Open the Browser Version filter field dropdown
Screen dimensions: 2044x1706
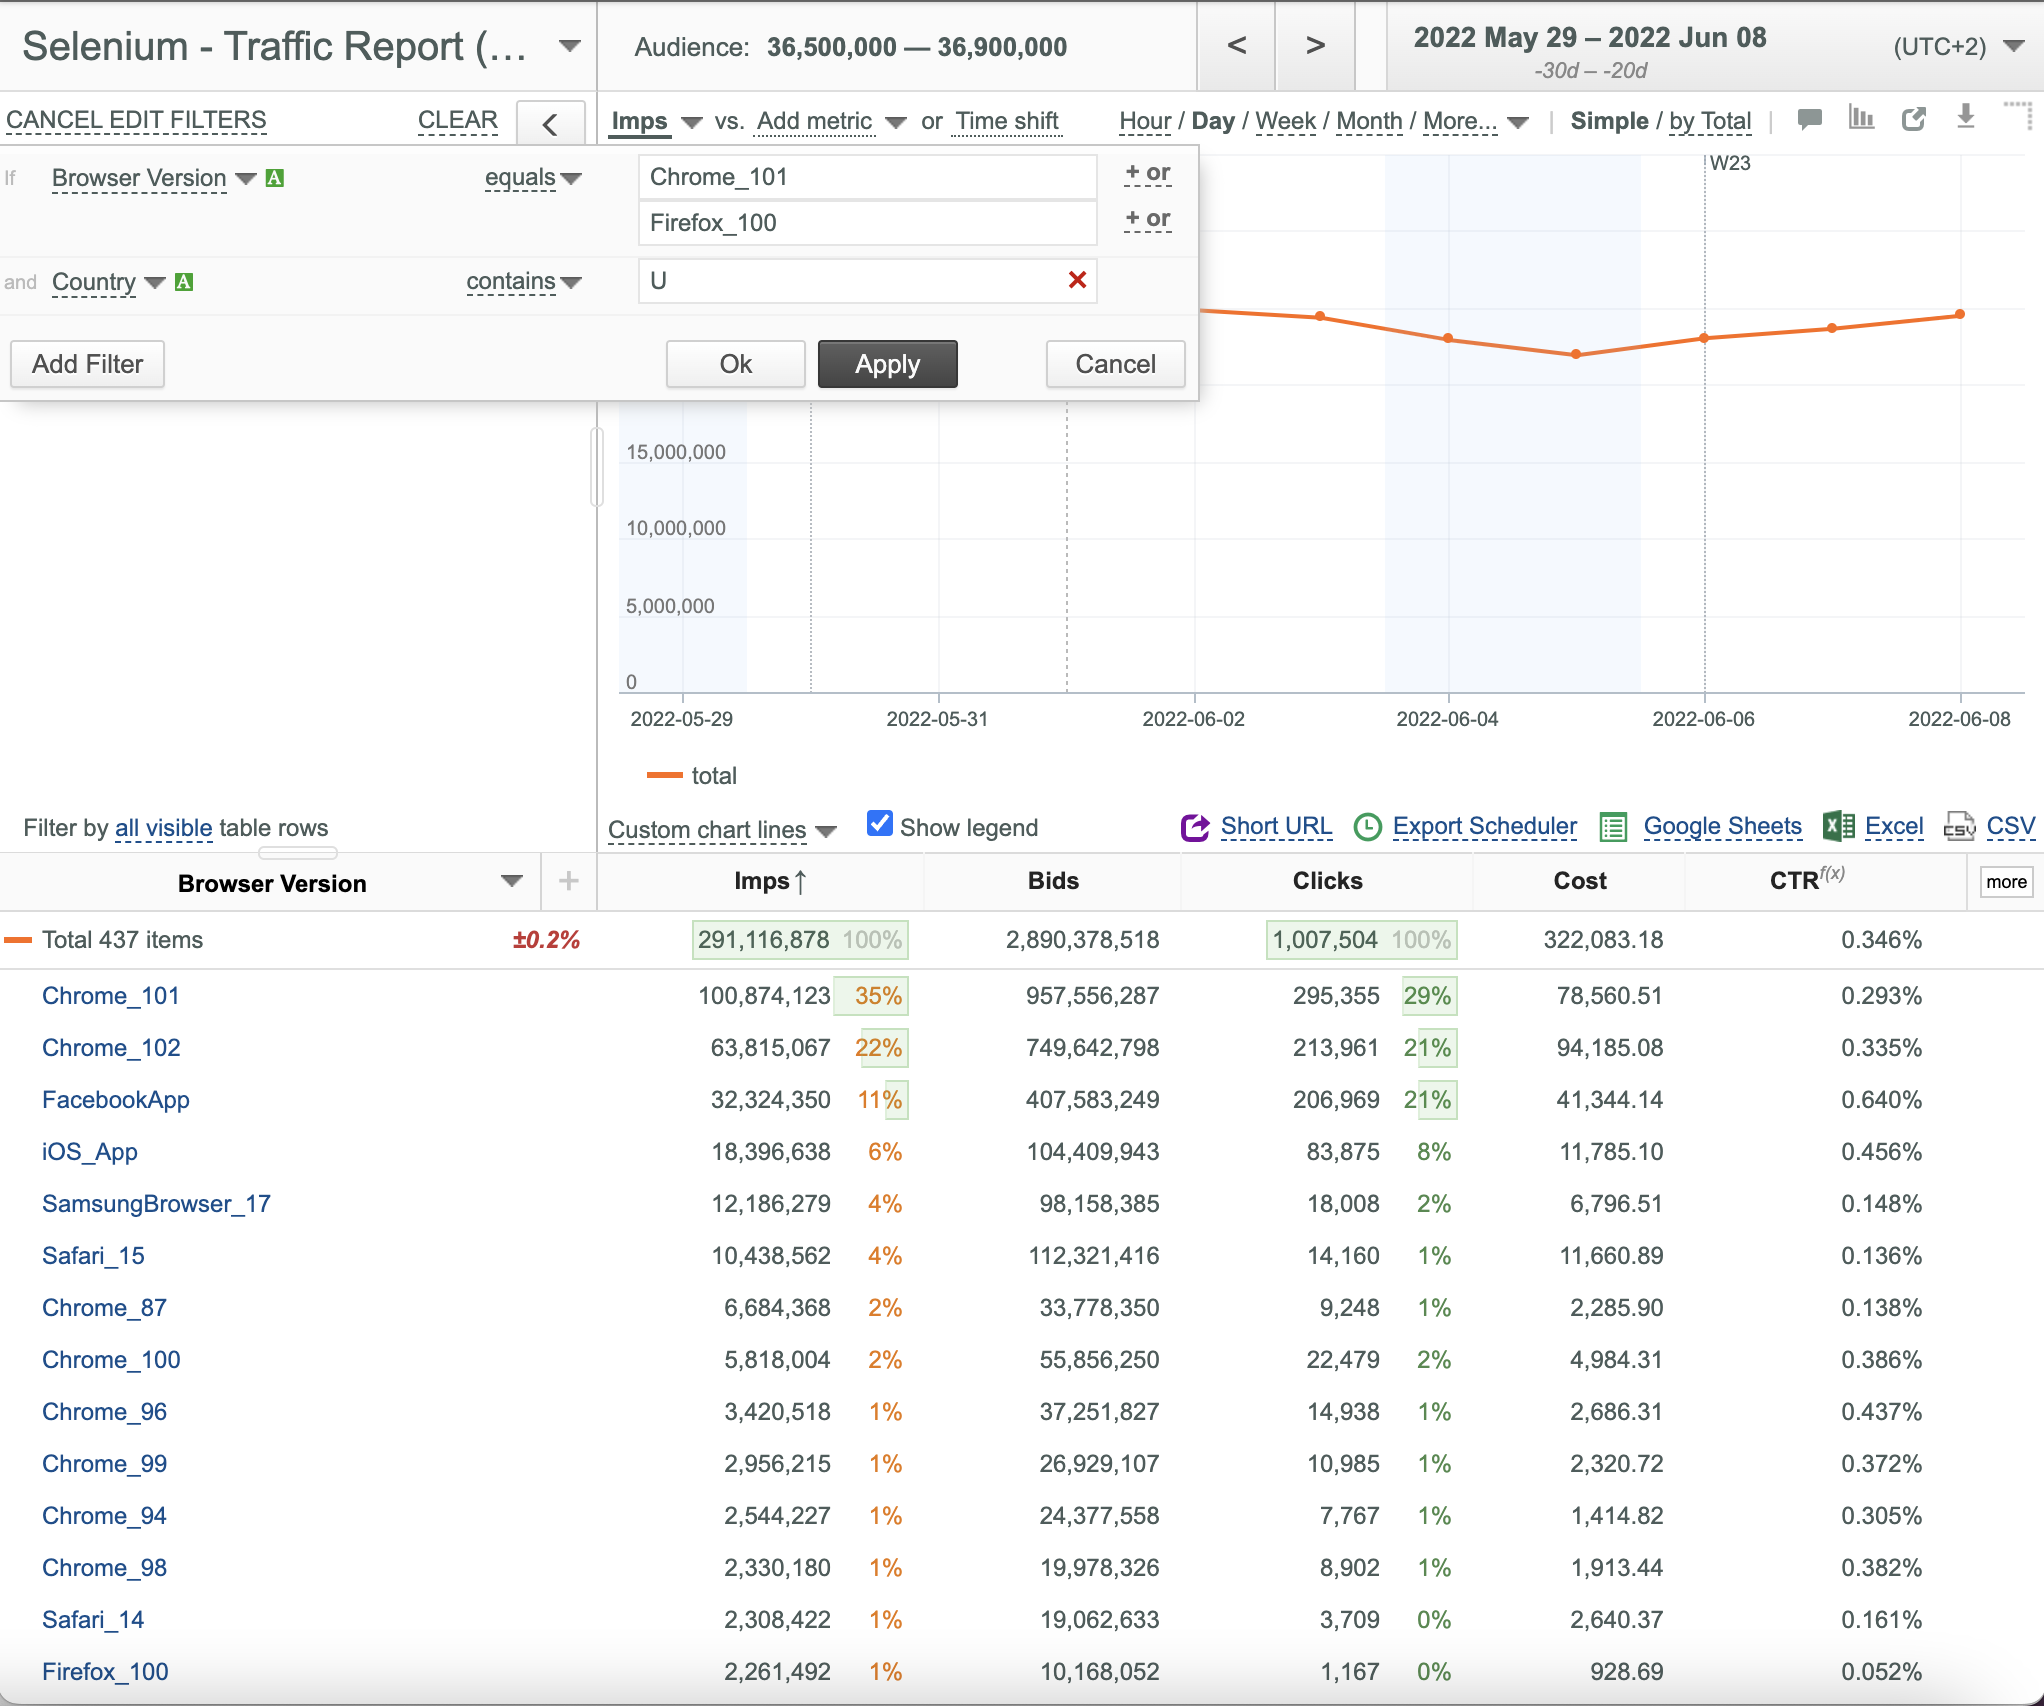pos(246,179)
